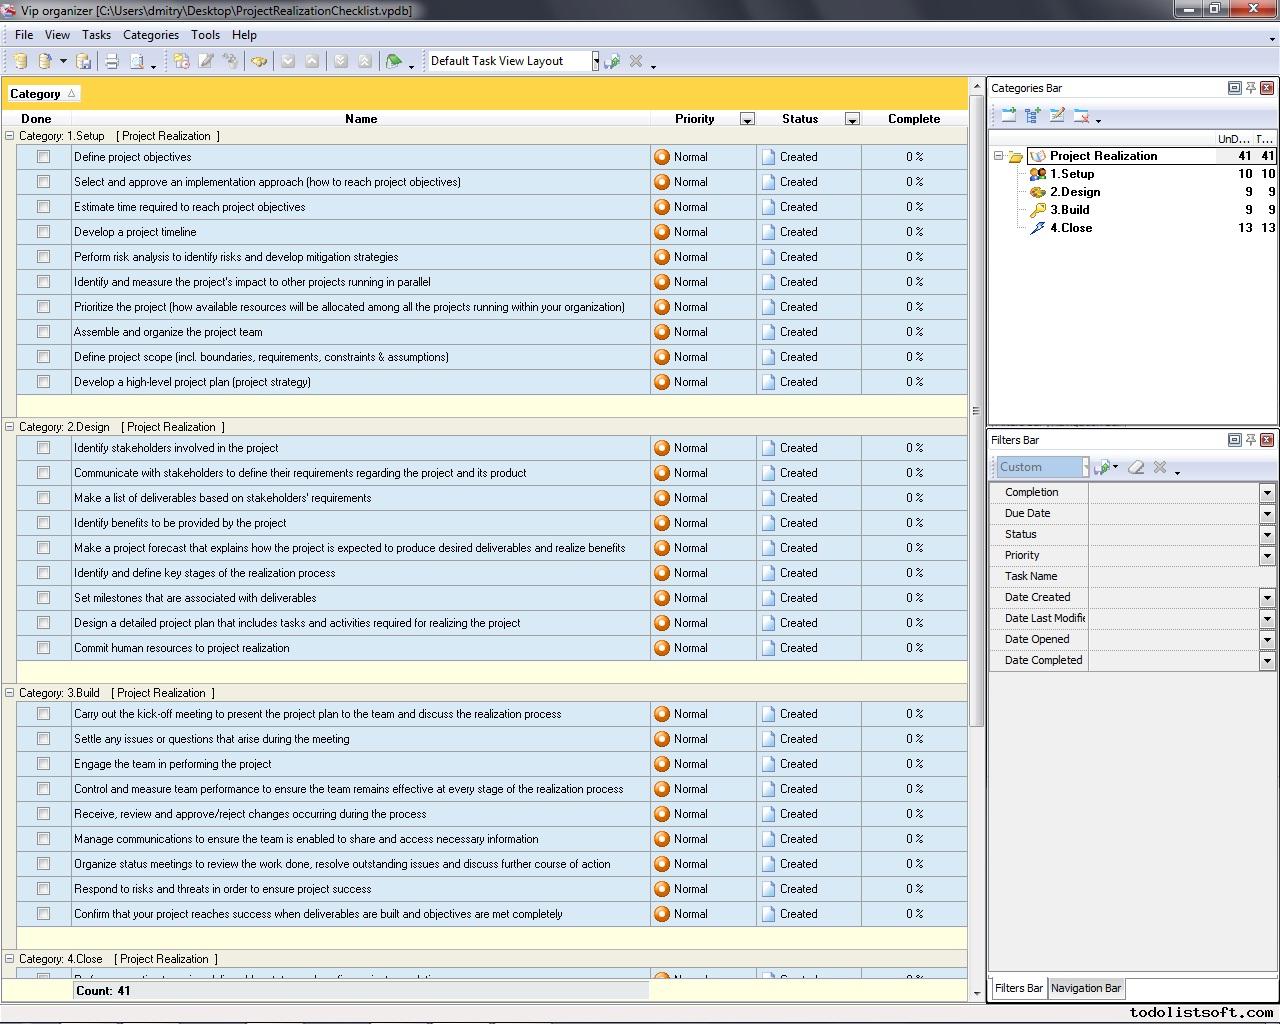The height and width of the screenshot is (1024, 1280).
Task: Click the eraser Clear Filter icon
Action: coord(1136,467)
